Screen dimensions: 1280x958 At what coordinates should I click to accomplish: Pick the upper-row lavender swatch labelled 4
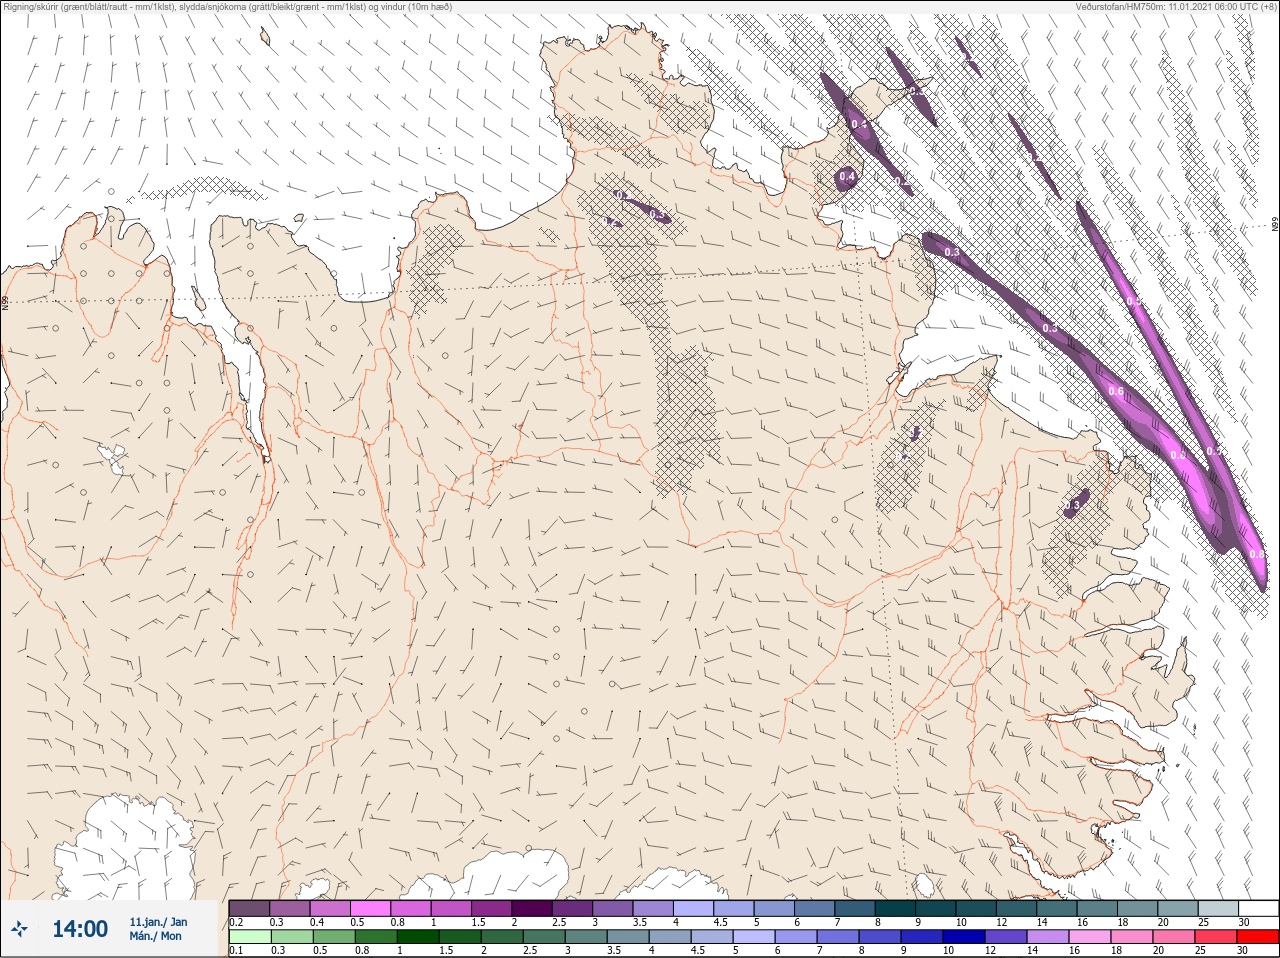692,908
